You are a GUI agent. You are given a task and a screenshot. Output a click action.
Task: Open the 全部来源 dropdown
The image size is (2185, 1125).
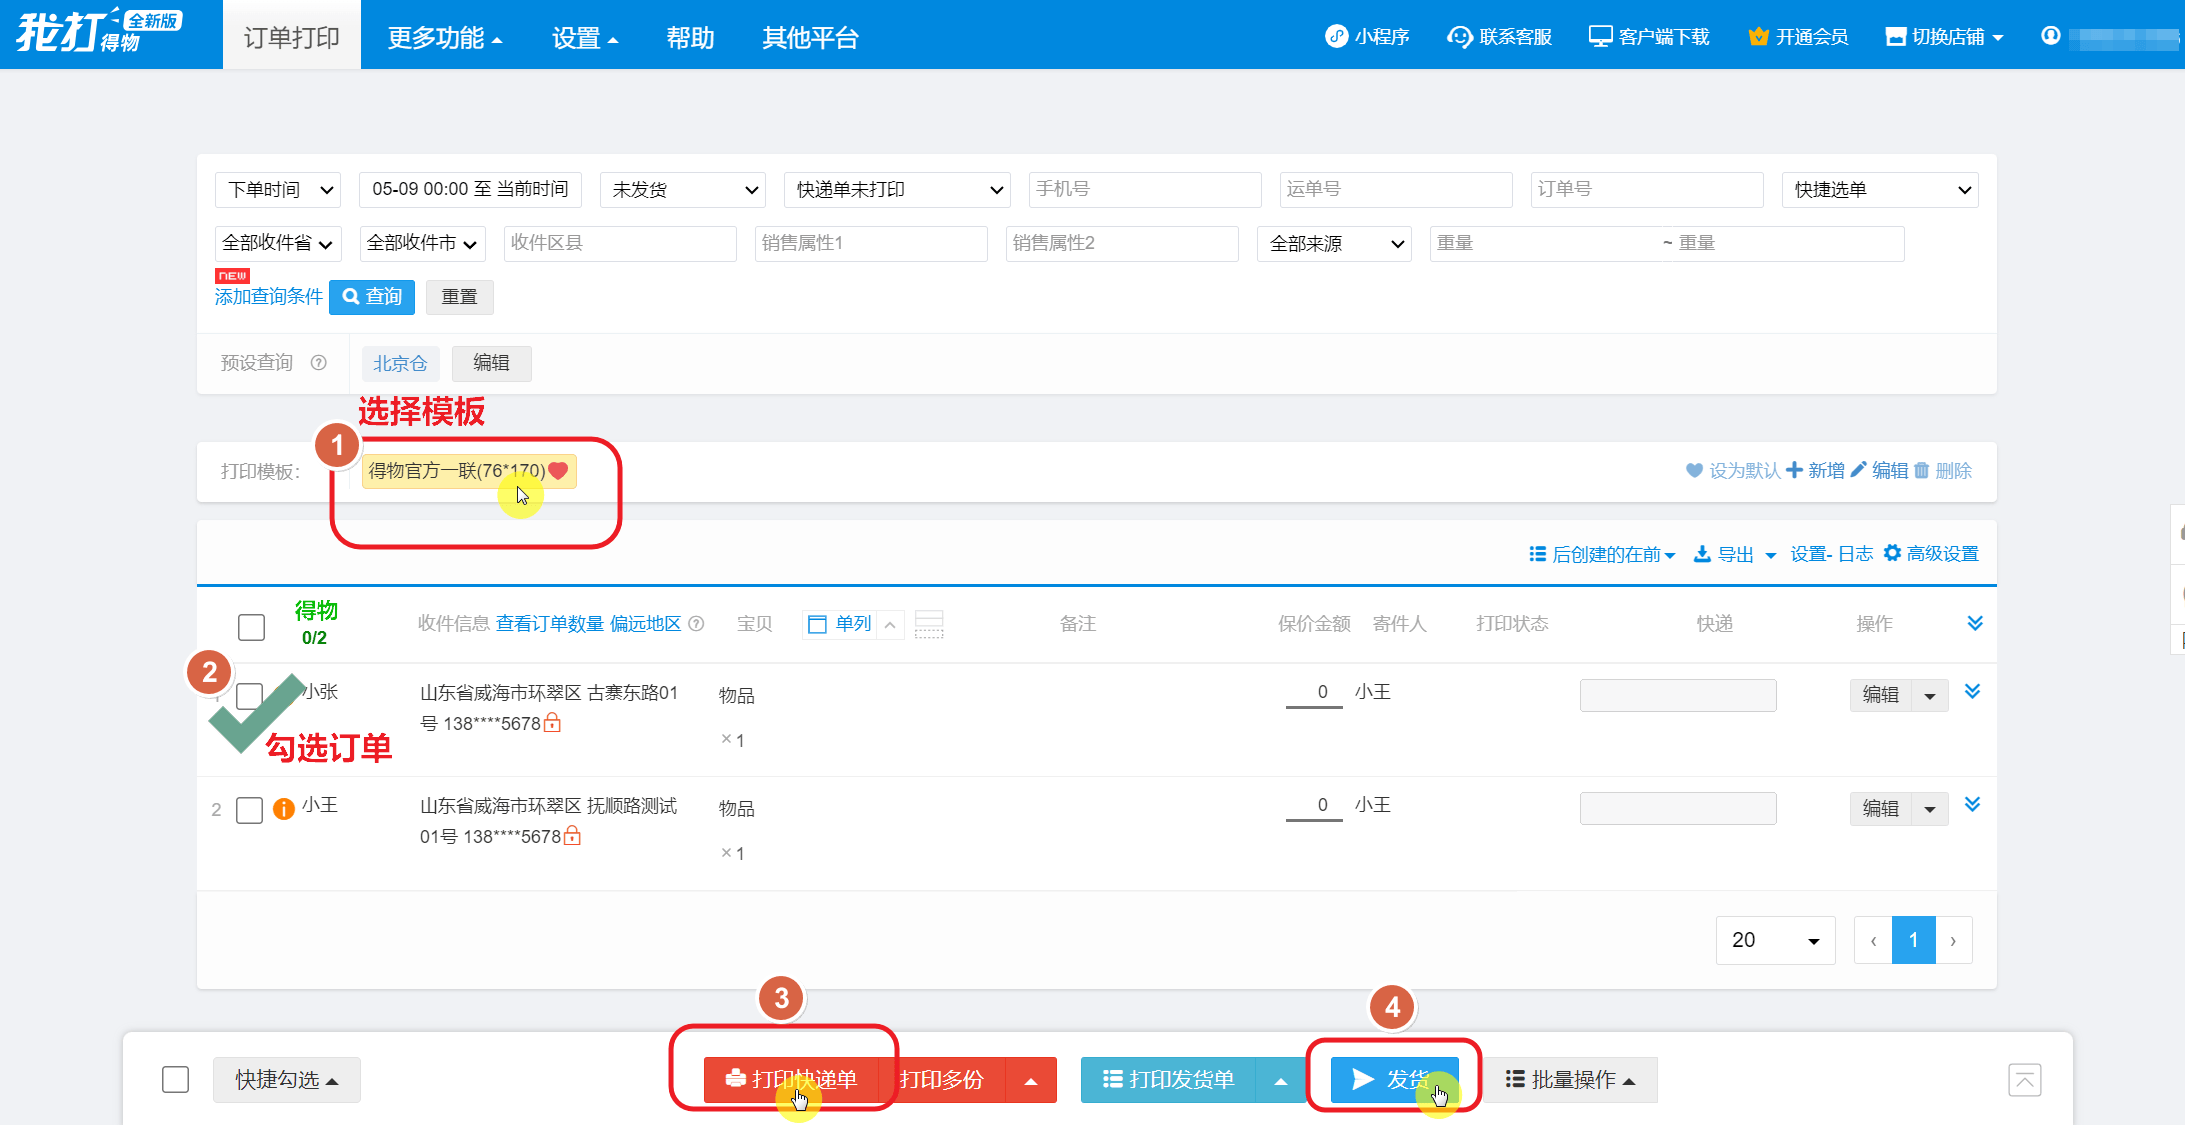point(1334,243)
